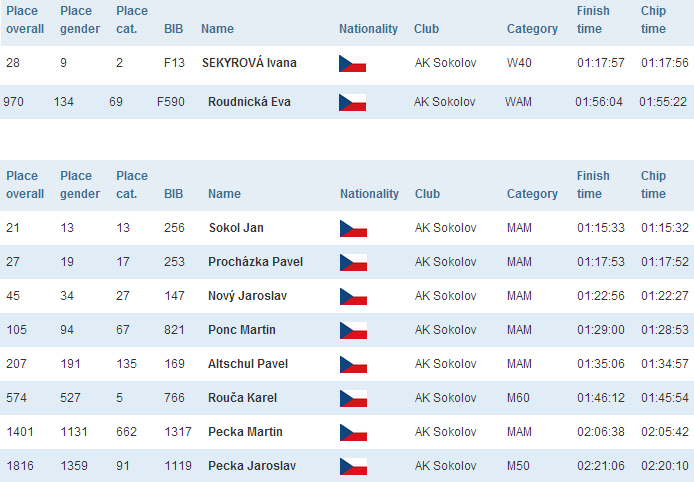
Task: Select runner name Pecka Jaroslav
Action: point(252,466)
